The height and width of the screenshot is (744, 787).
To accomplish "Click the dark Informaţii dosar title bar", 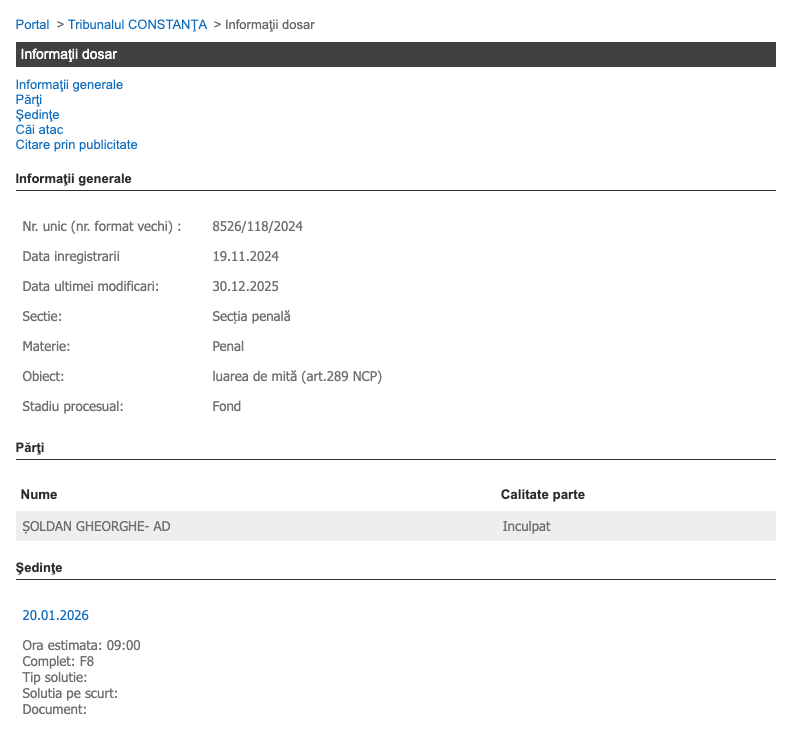I will [x=395, y=55].
